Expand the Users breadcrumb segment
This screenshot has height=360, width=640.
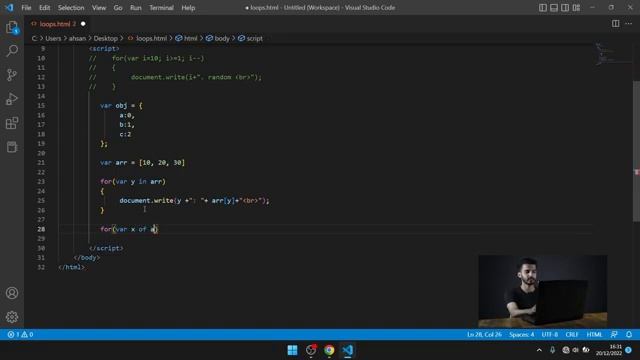click(53, 38)
